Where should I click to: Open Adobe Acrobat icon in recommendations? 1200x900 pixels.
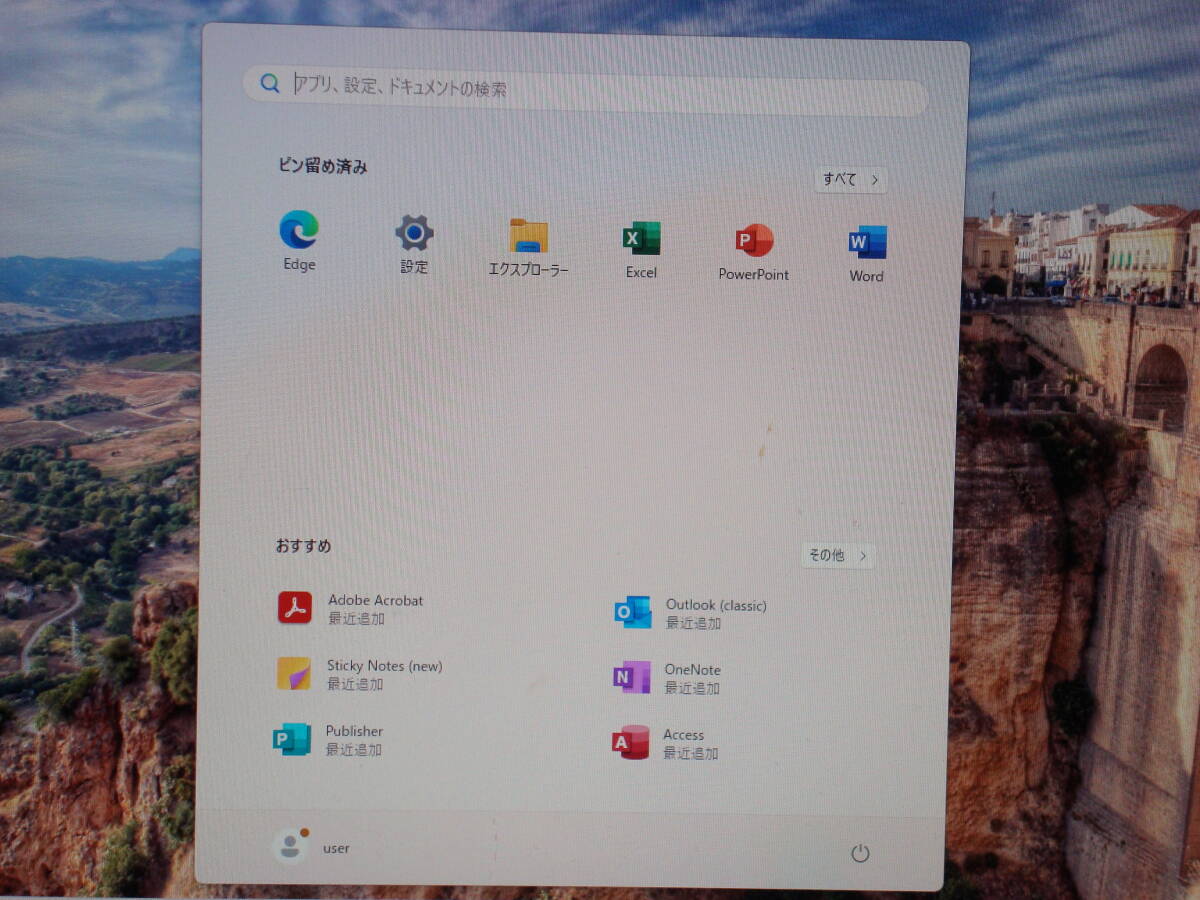295,607
